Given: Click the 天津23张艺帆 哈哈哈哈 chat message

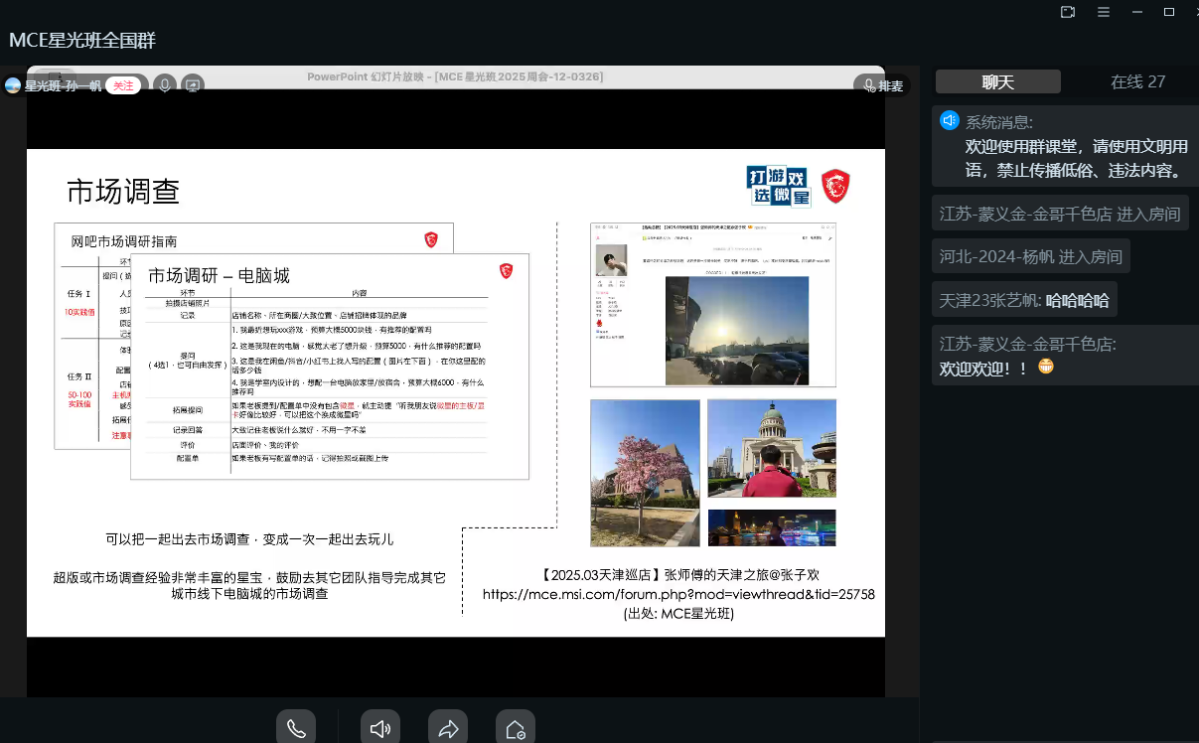Looking at the screenshot, I should pos(1024,300).
